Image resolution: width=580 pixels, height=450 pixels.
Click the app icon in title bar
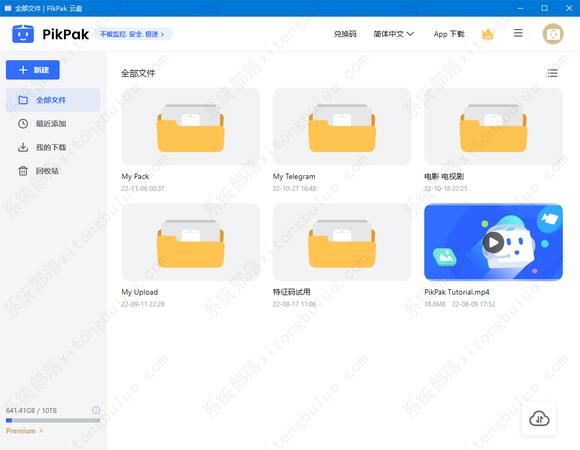point(8,8)
